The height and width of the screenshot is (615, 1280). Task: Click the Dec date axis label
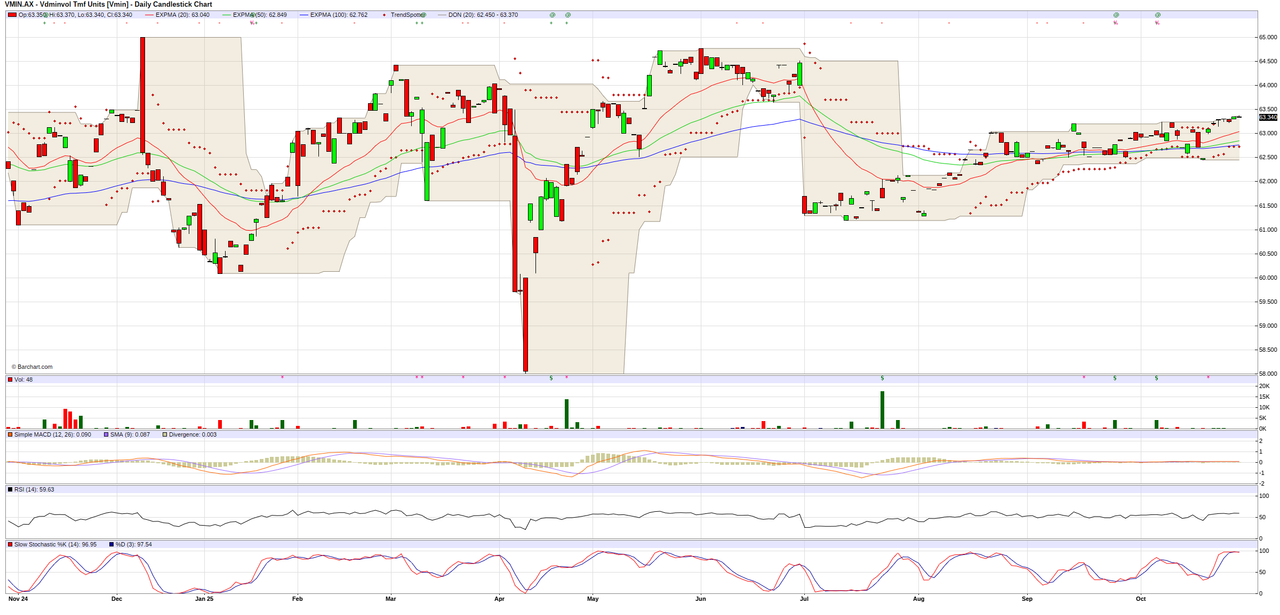(116, 599)
